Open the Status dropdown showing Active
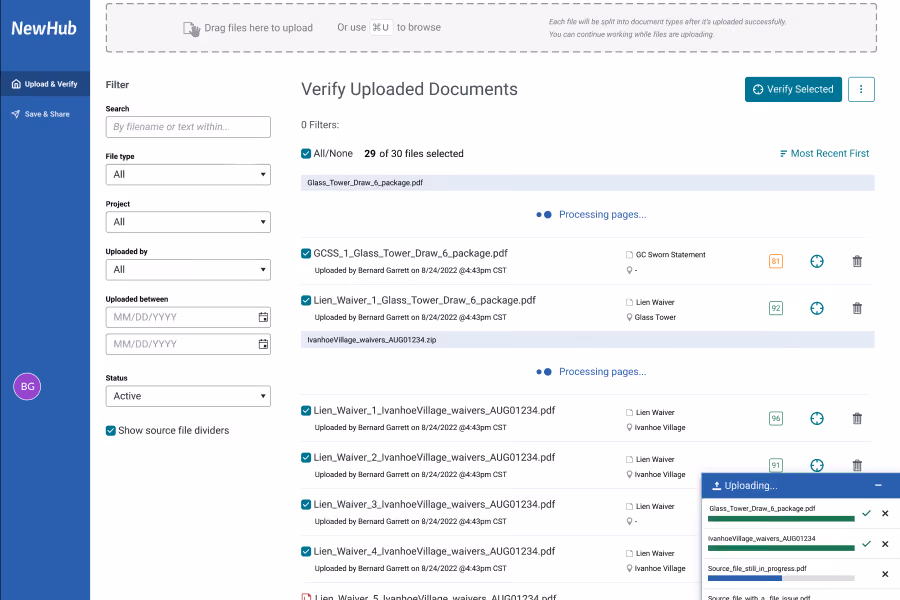900x600 pixels. pos(188,396)
